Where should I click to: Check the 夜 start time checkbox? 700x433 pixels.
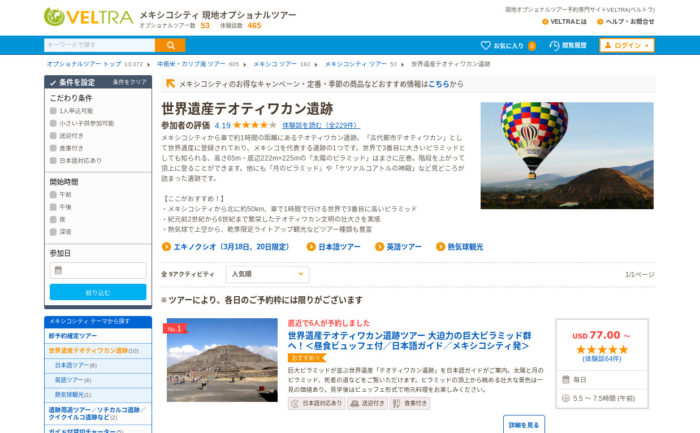click(53, 219)
